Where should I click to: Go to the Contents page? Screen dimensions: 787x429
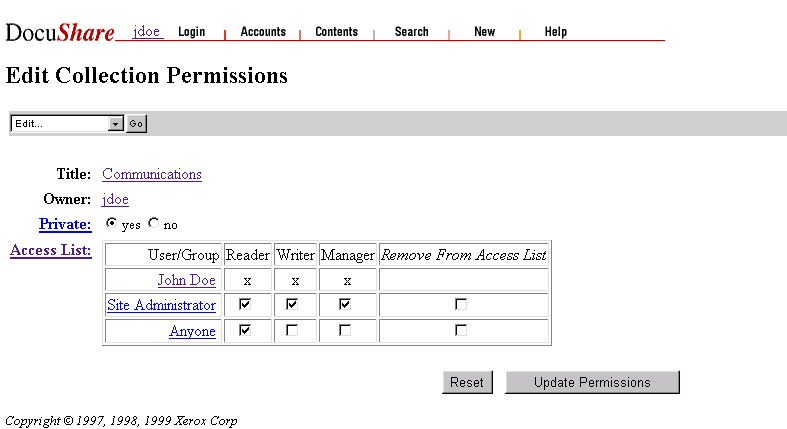pyautogui.click(x=336, y=32)
